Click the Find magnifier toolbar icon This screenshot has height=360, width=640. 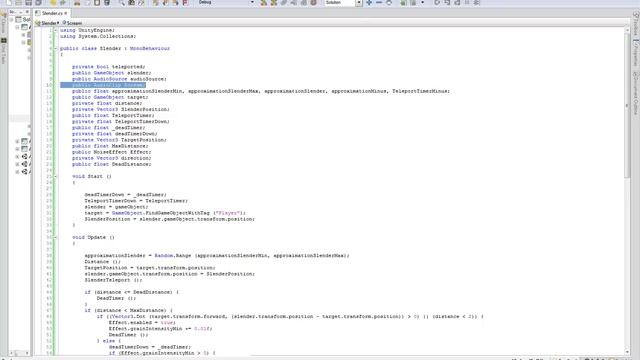click(x=122, y=2)
